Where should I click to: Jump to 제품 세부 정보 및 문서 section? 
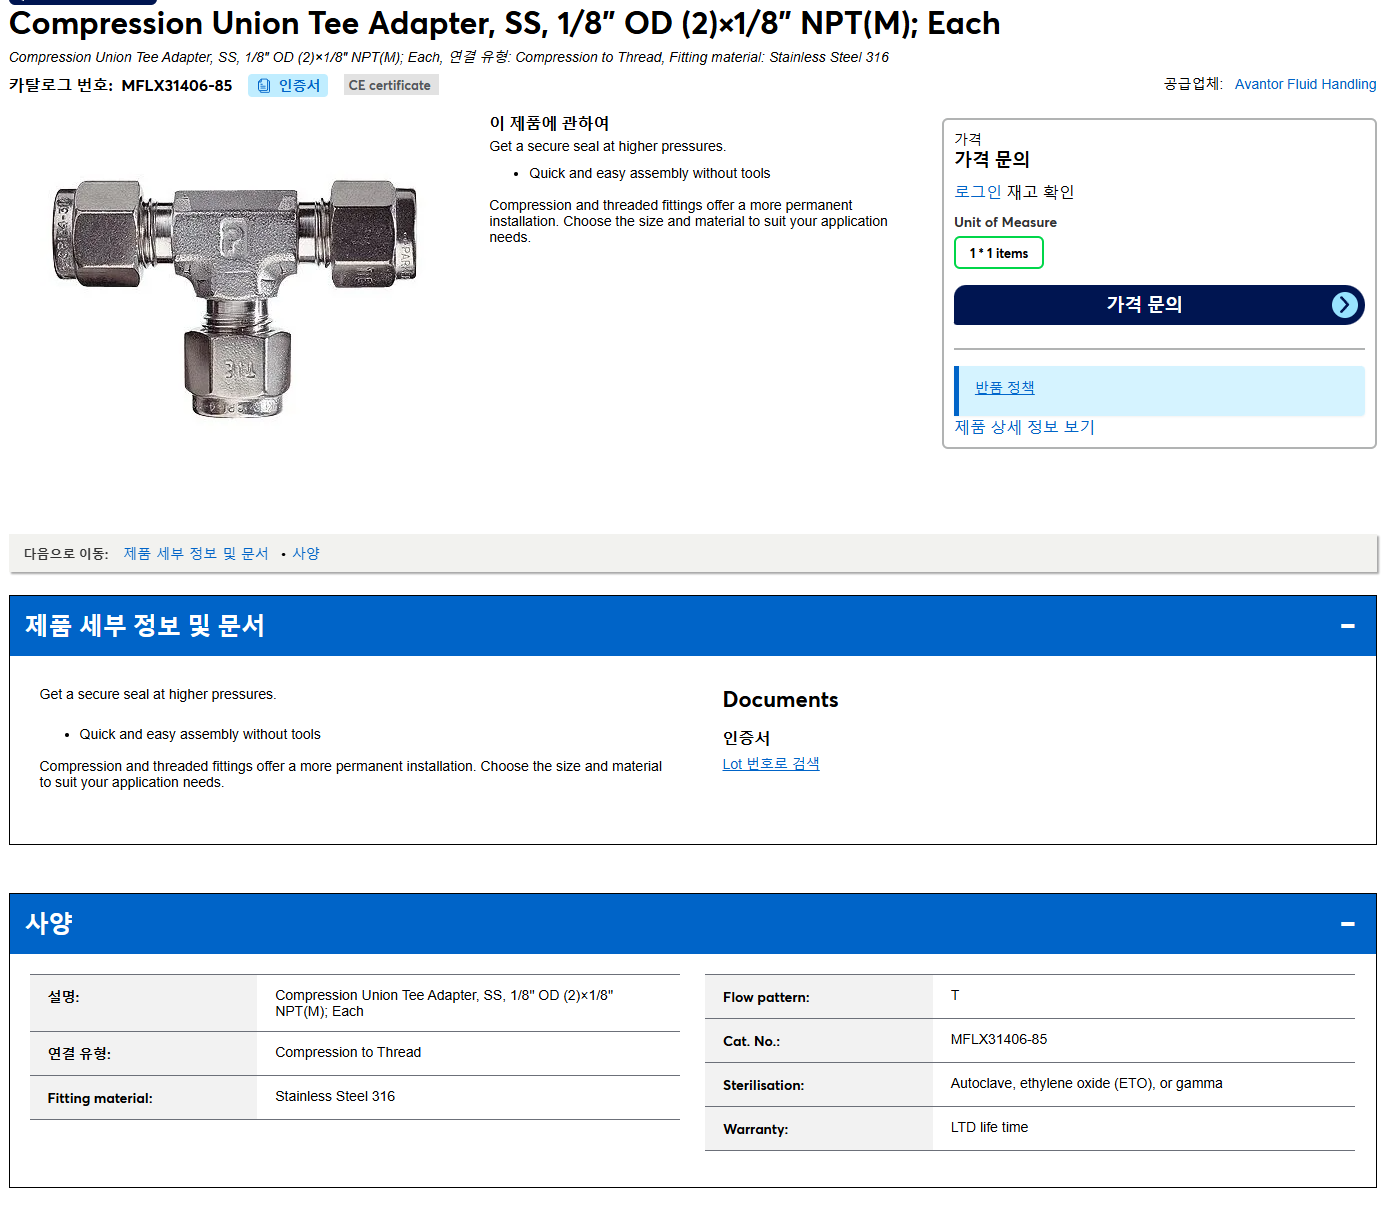pos(196,553)
